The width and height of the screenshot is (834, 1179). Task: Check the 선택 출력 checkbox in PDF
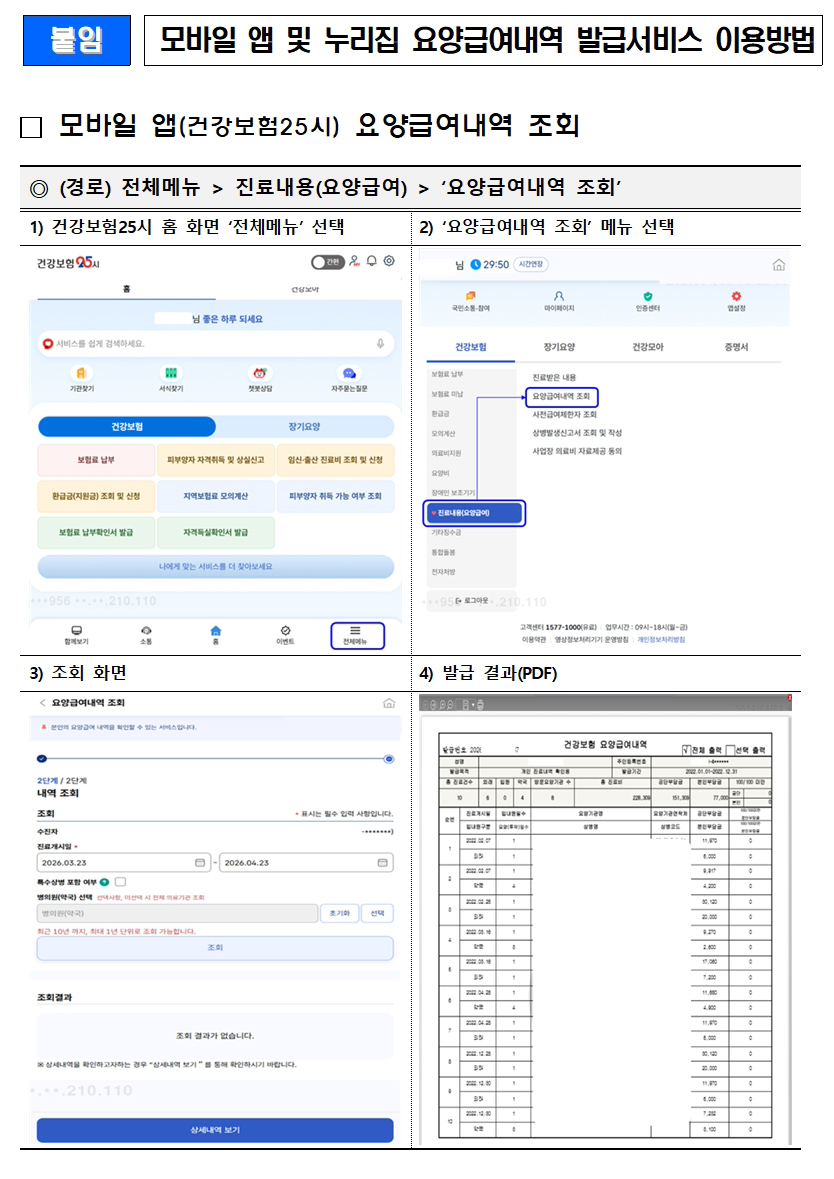(730, 750)
